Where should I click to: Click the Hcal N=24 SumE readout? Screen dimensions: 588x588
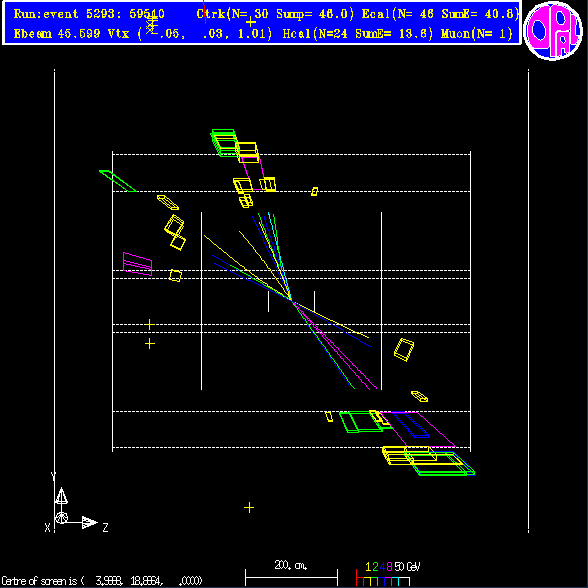(x=357, y=34)
